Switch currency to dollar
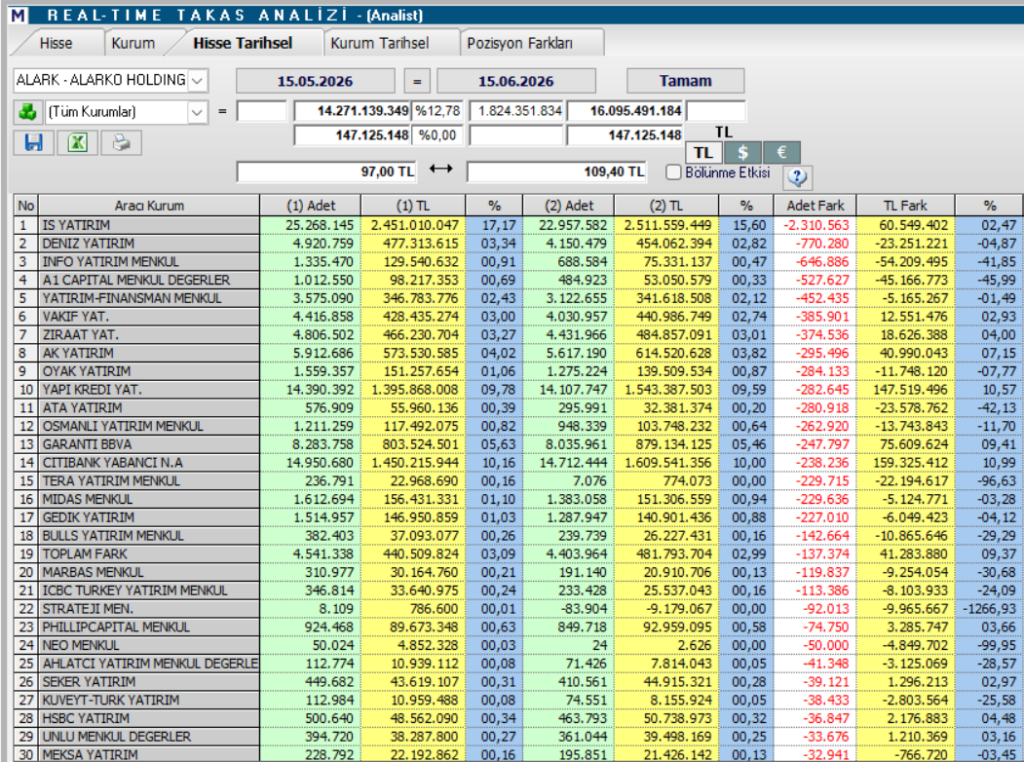This screenshot has width=1024, height=762. pos(743,153)
